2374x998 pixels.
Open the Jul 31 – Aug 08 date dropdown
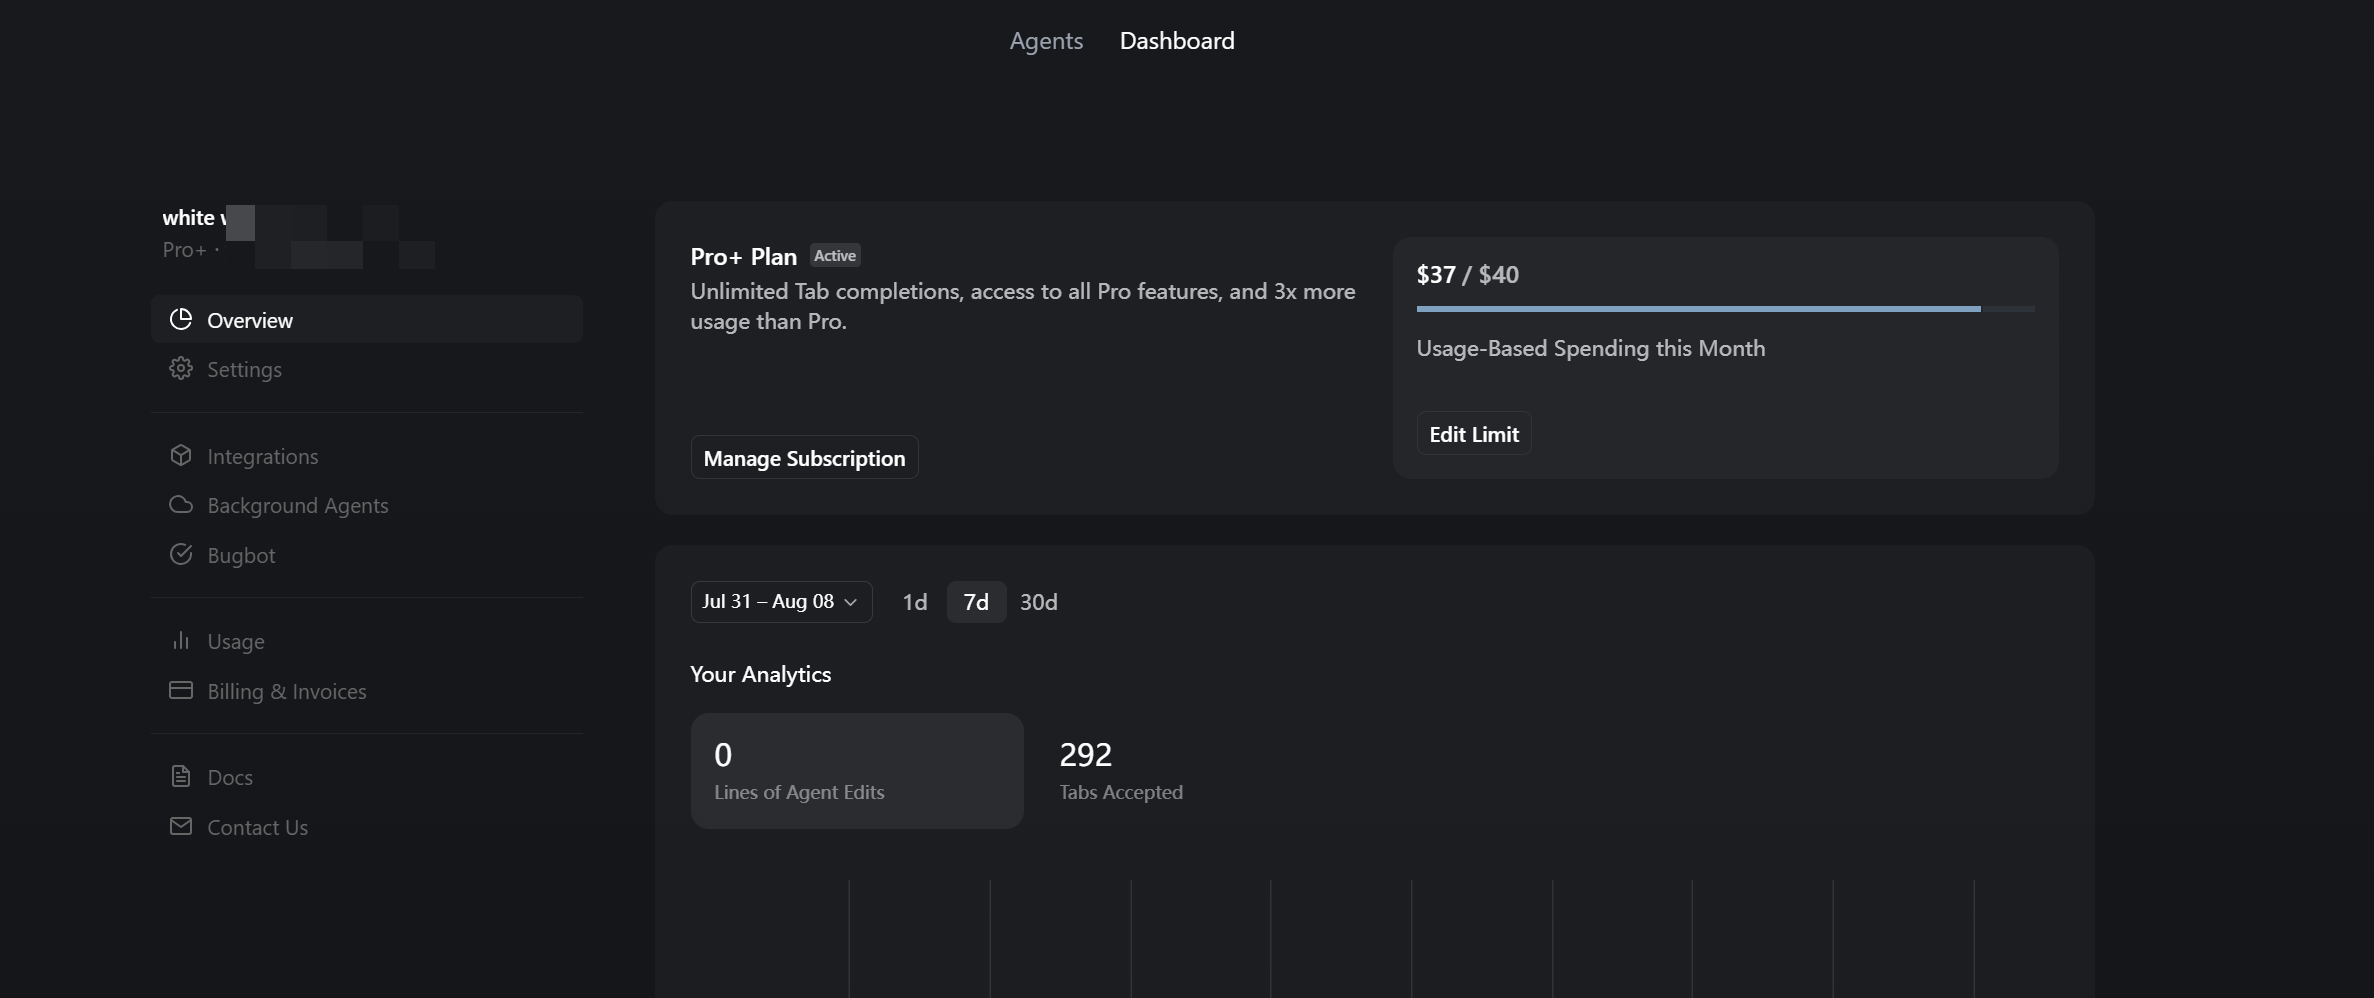click(x=781, y=602)
